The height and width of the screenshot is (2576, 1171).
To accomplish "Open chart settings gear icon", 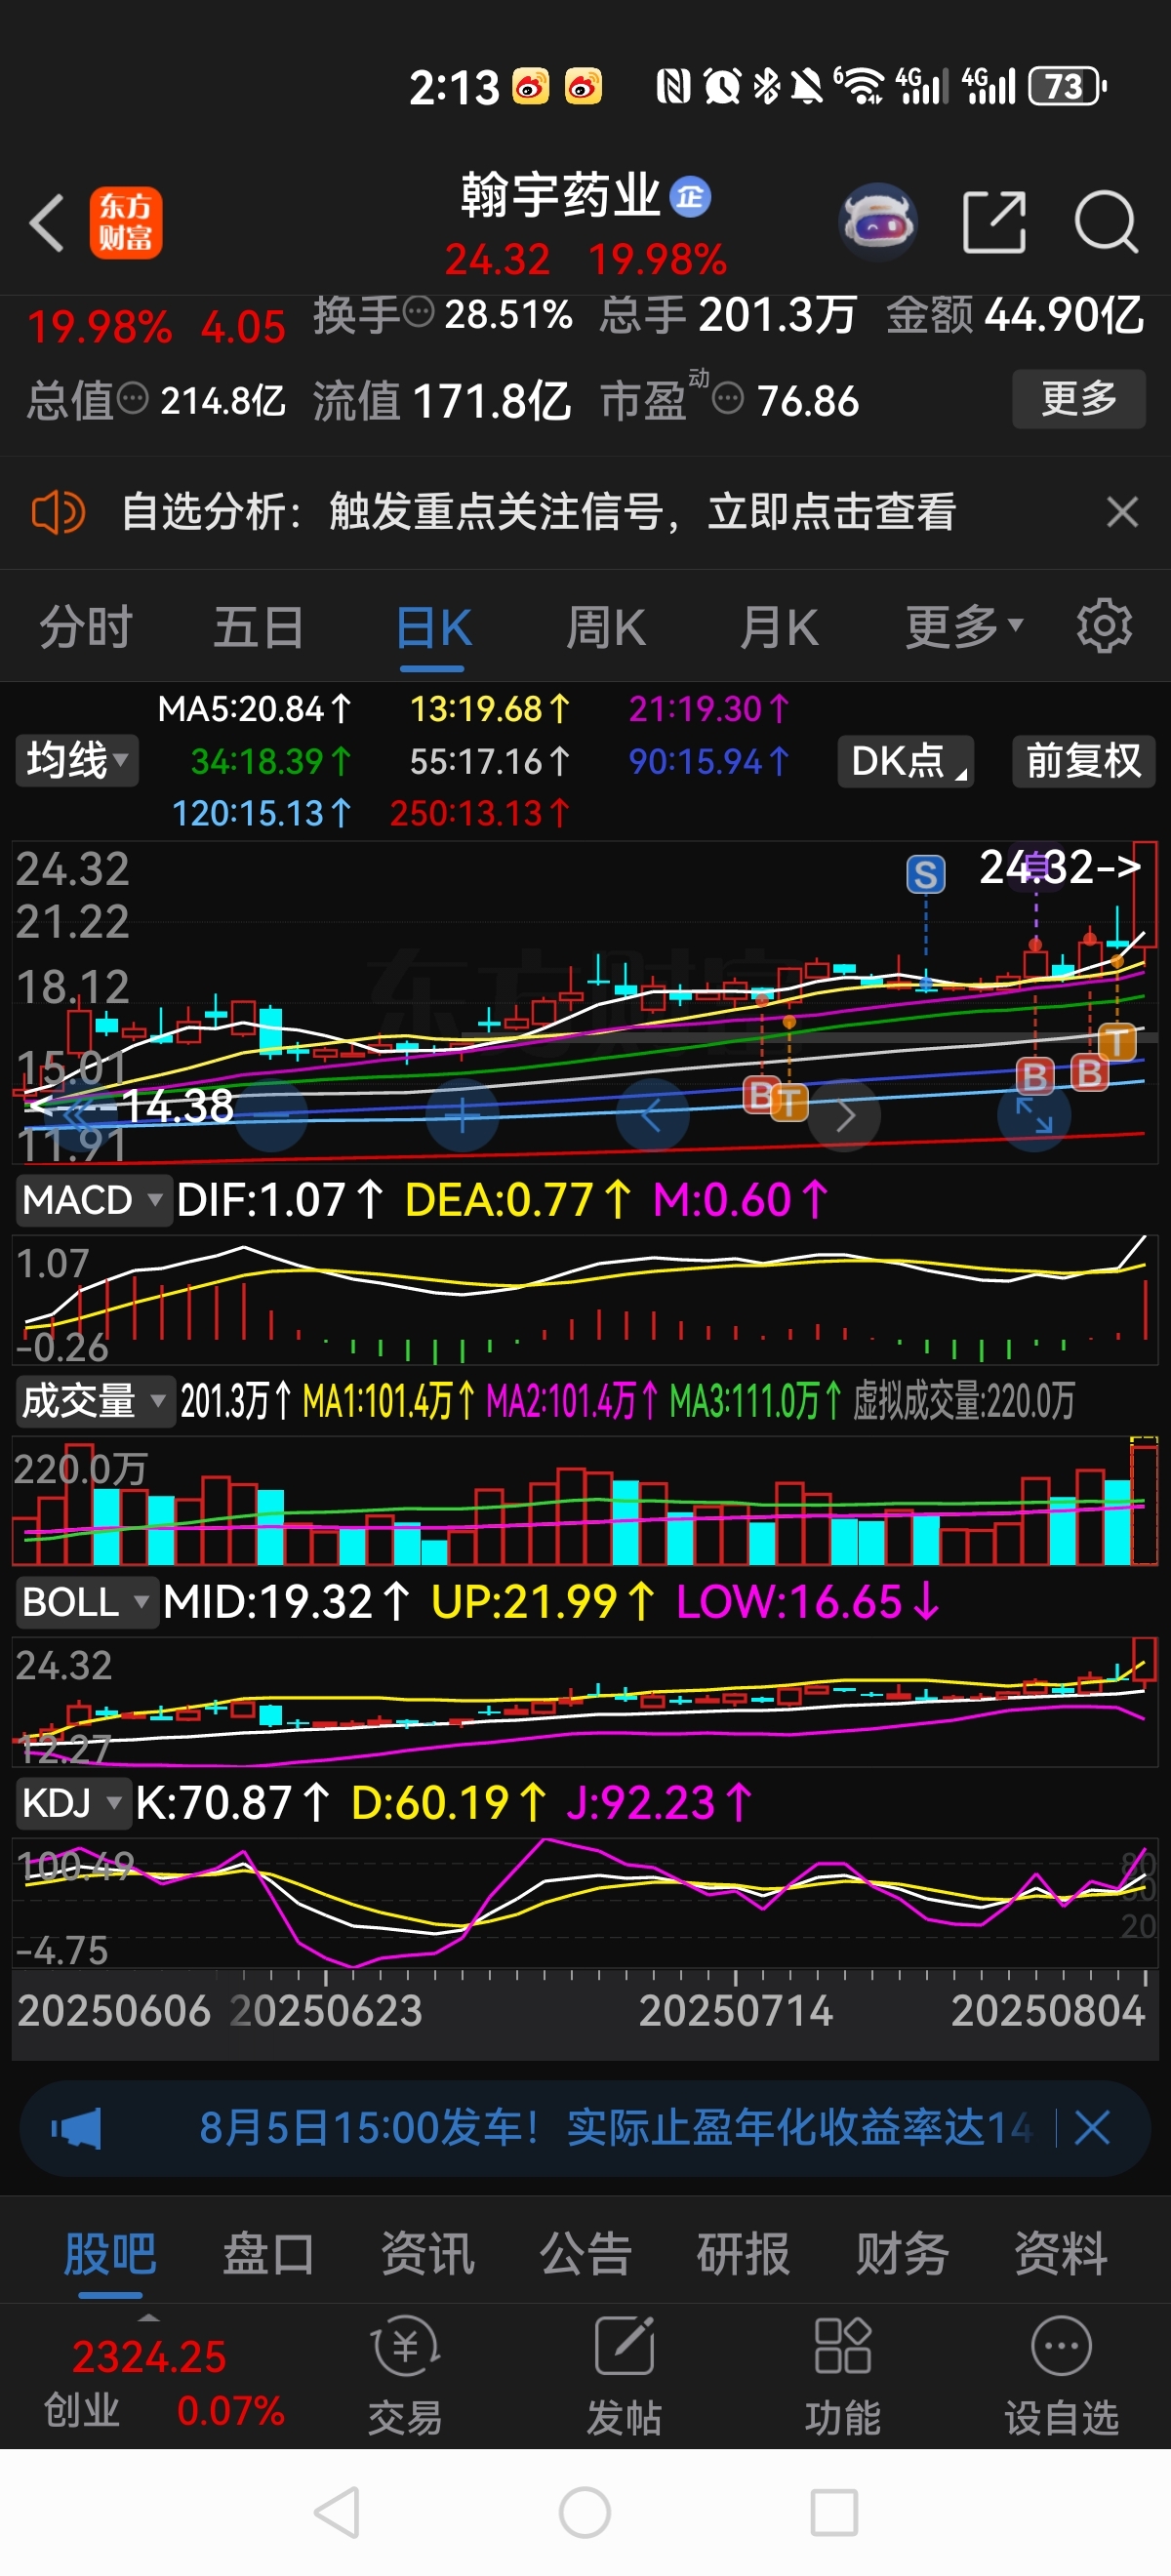I will tap(1104, 627).
